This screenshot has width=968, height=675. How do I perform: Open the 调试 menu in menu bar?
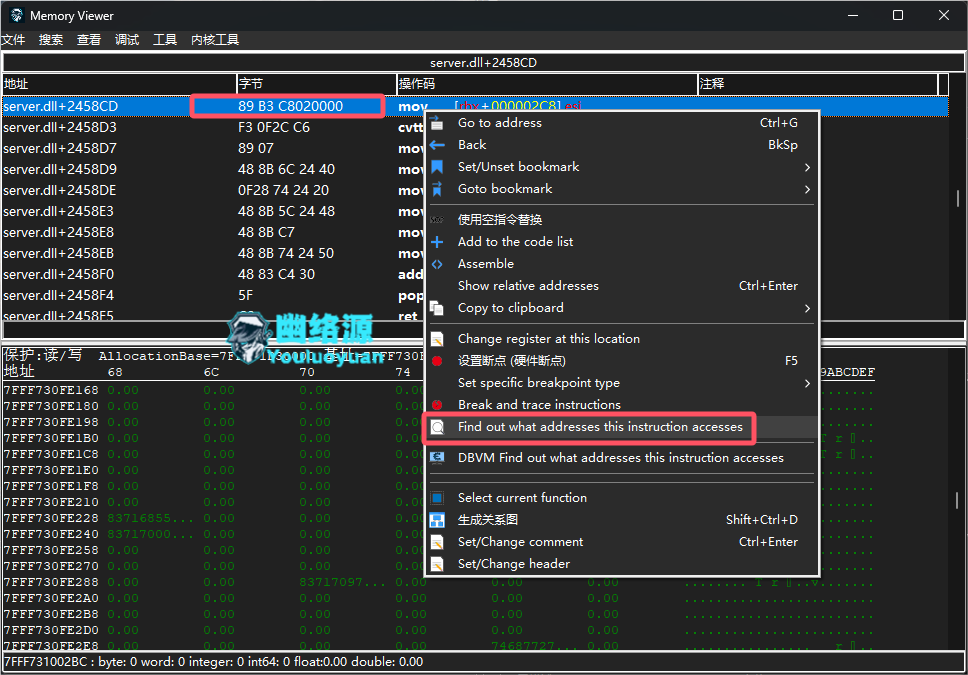click(127, 40)
